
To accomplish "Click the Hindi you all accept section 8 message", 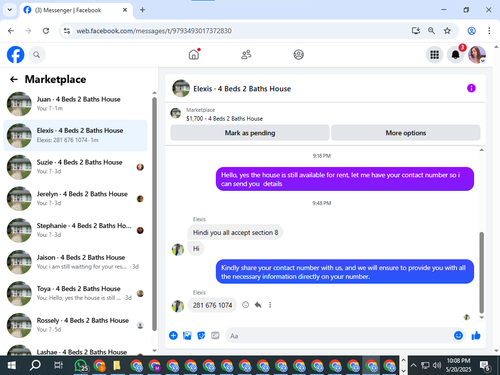I will tap(235, 232).
